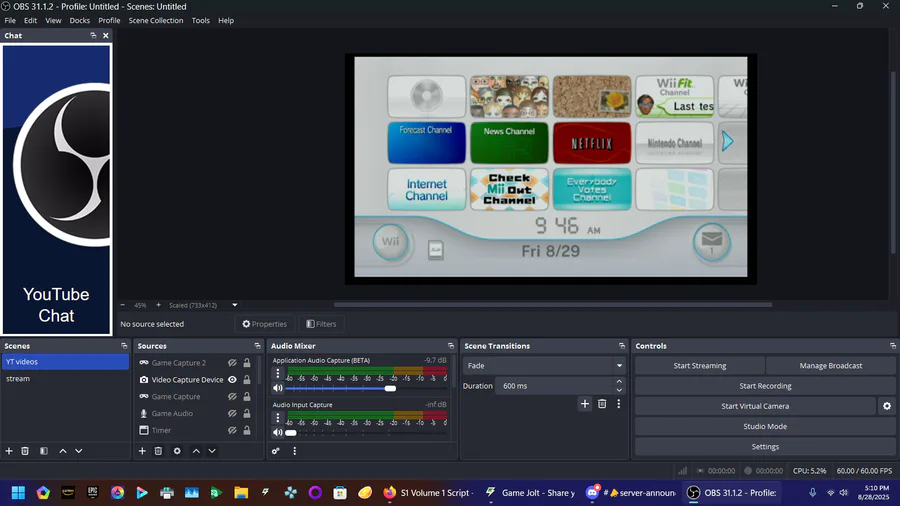This screenshot has height=506, width=900.
Task: Open the Docks menu
Action: (79, 20)
